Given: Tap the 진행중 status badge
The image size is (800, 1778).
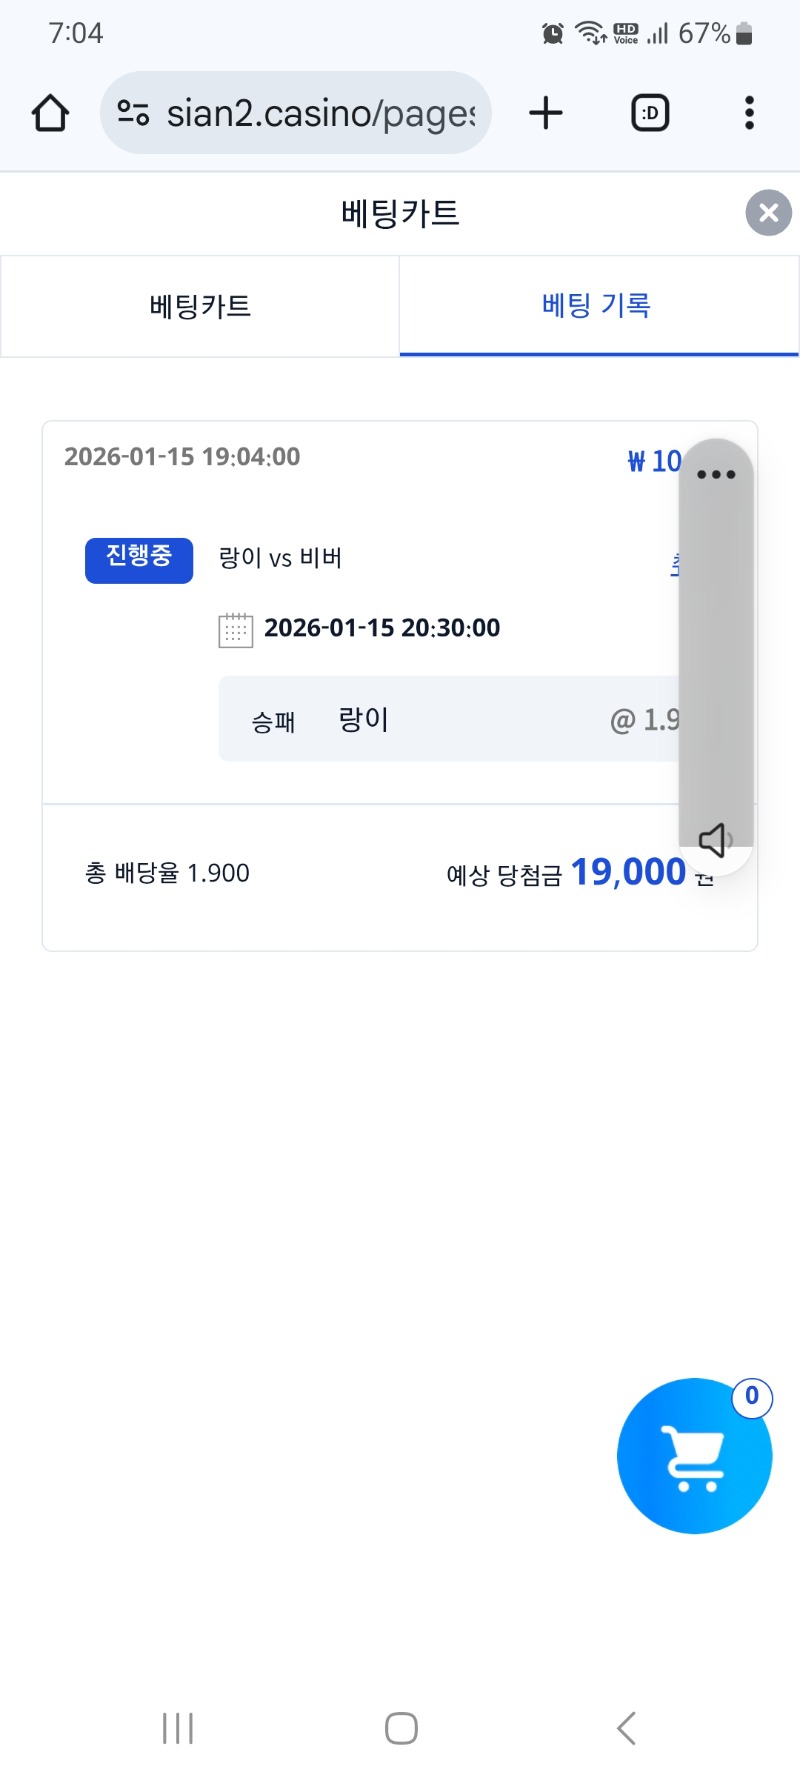Looking at the screenshot, I should 139,559.
